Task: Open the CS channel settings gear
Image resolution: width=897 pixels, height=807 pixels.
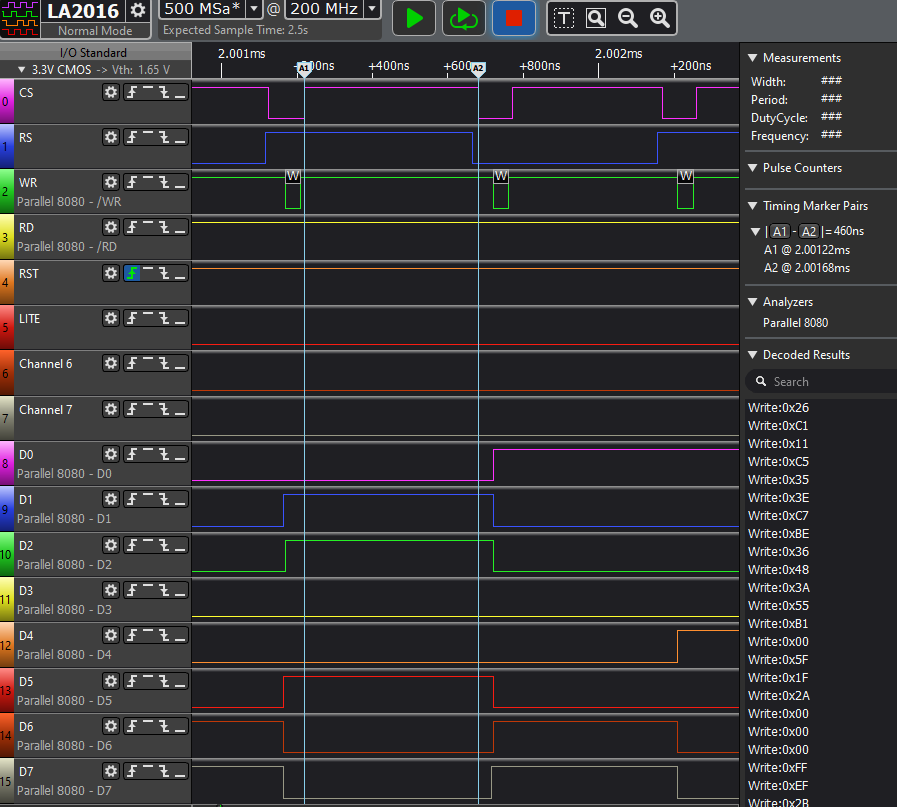Action: pyautogui.click(x=110, y=92)
